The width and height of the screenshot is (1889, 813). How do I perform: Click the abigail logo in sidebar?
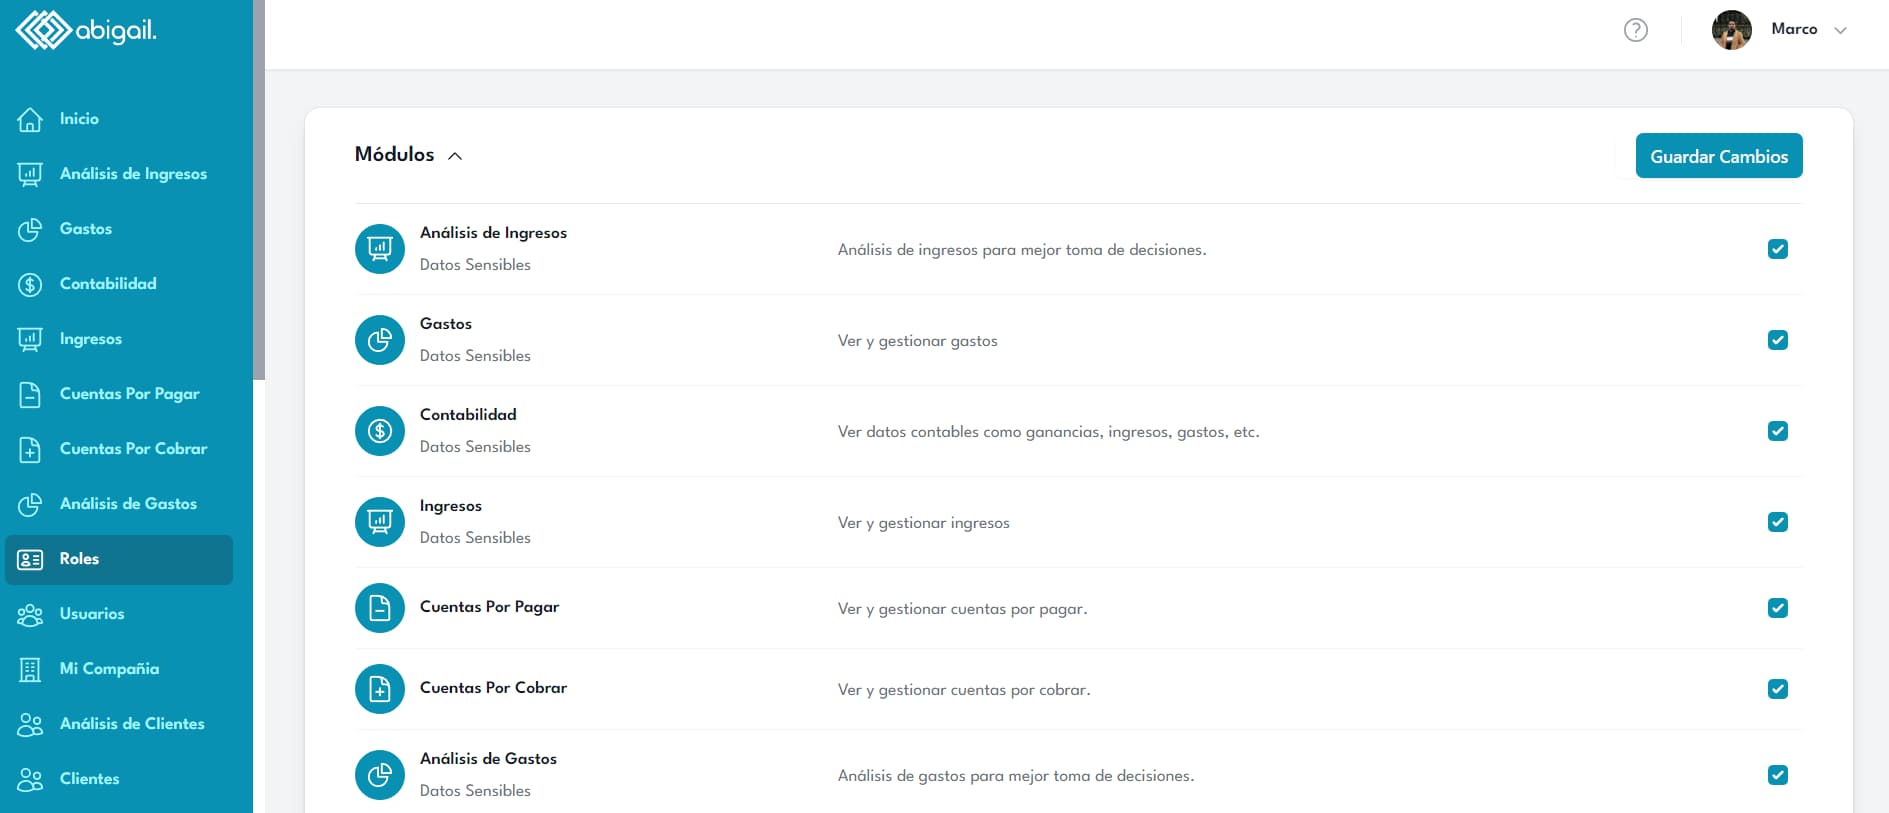(86, 30)
